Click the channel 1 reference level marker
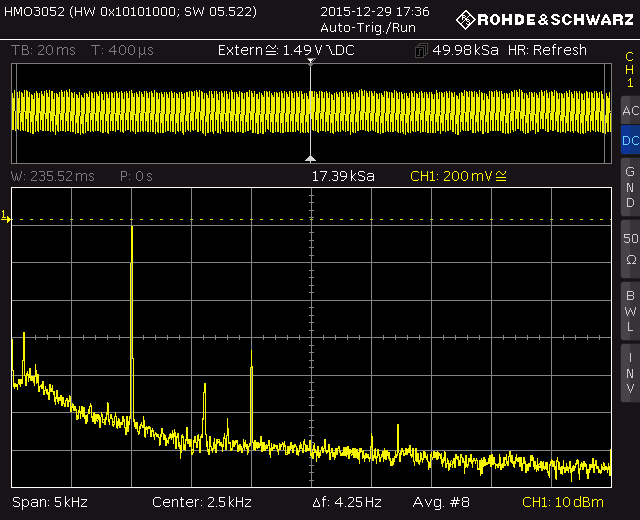The width and height of the screenshot is (640, 520). (x=5, y=216)
